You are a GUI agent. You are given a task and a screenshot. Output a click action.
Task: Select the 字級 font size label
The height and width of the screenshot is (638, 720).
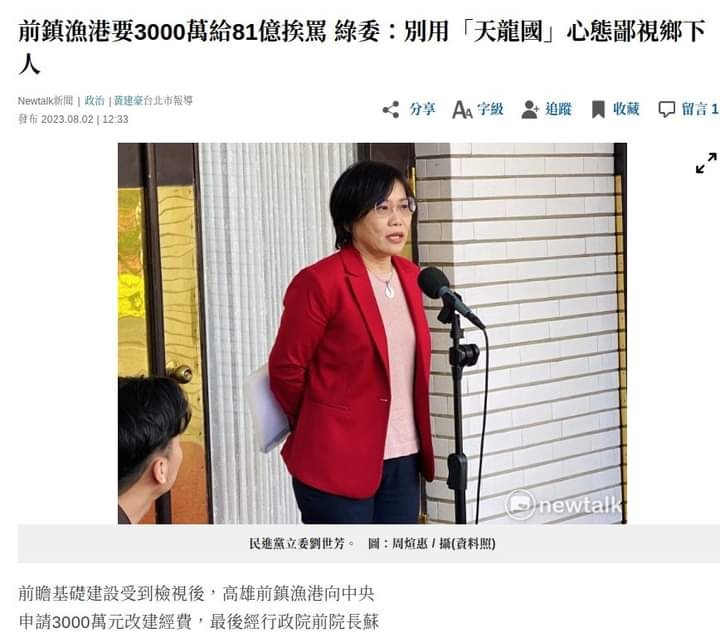pyautogui.click(x=490, y=109)
